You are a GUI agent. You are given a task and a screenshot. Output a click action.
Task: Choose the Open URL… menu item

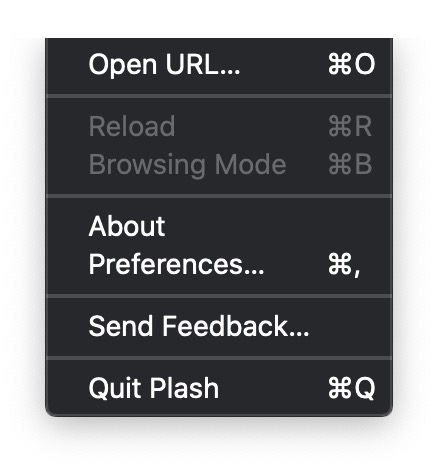point(219,64)
